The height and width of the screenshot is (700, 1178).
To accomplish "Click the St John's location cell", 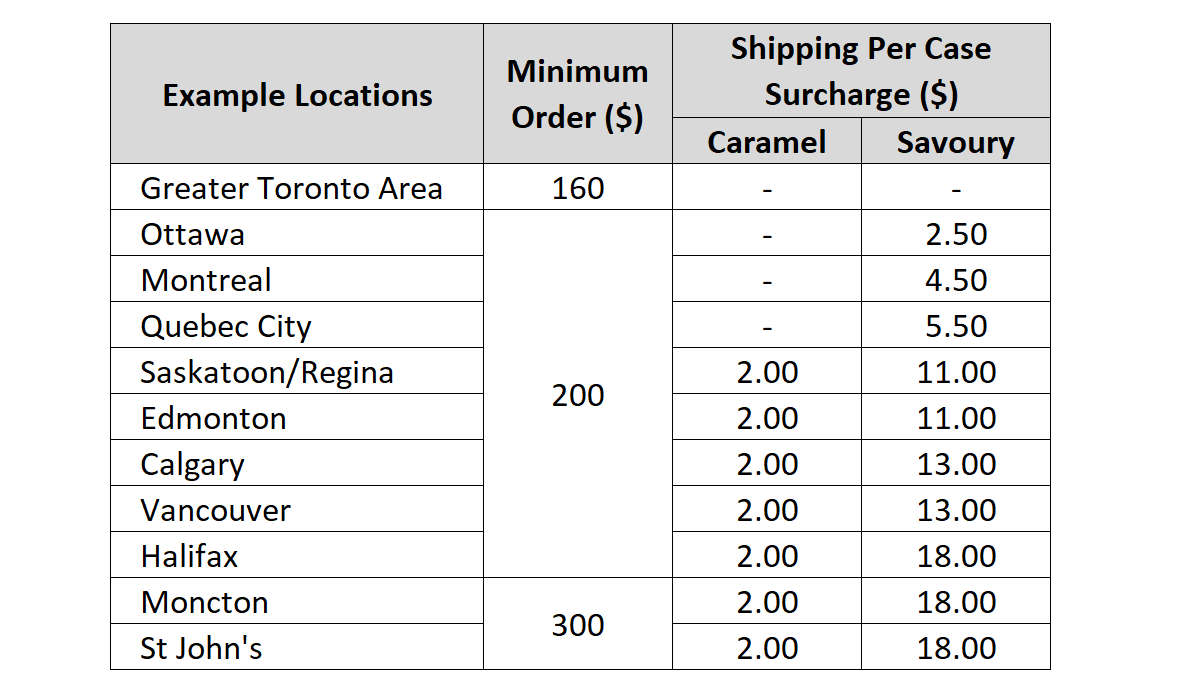I will click(202, 648).
